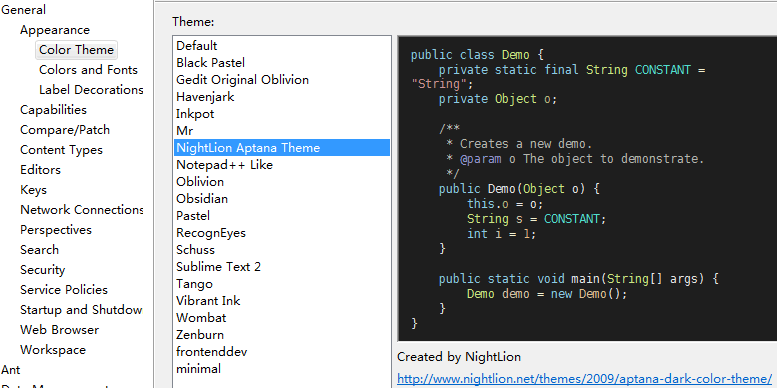Pick the Notepad++ Like theme
Screen dimensions: 777x388
pyautogui.click(x=282, y=165)
